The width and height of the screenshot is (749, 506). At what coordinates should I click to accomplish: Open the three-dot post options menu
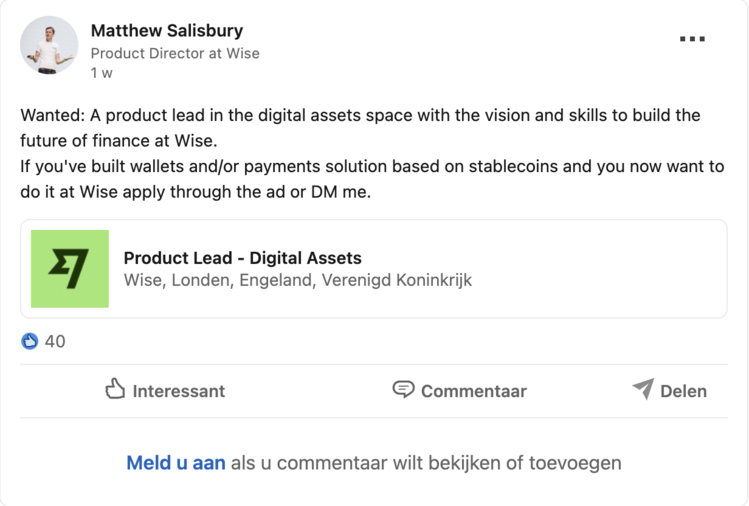pyautogui.click(x=692, y=39)
